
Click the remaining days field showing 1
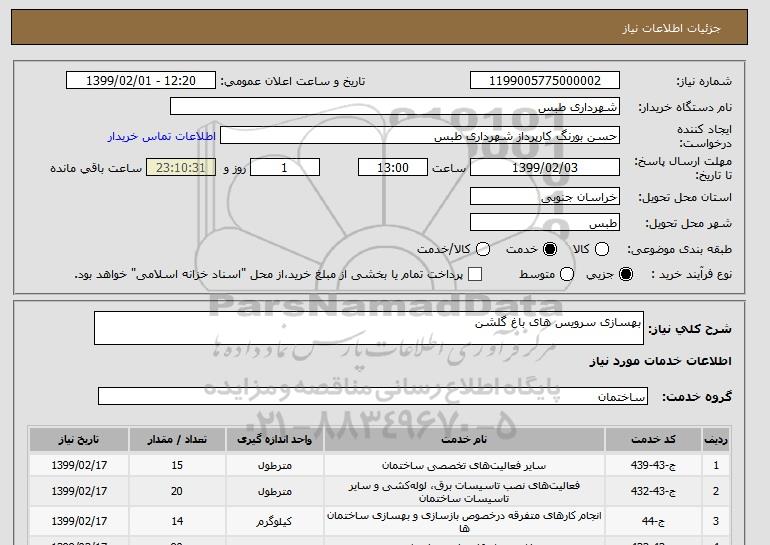tap(285, 167)
